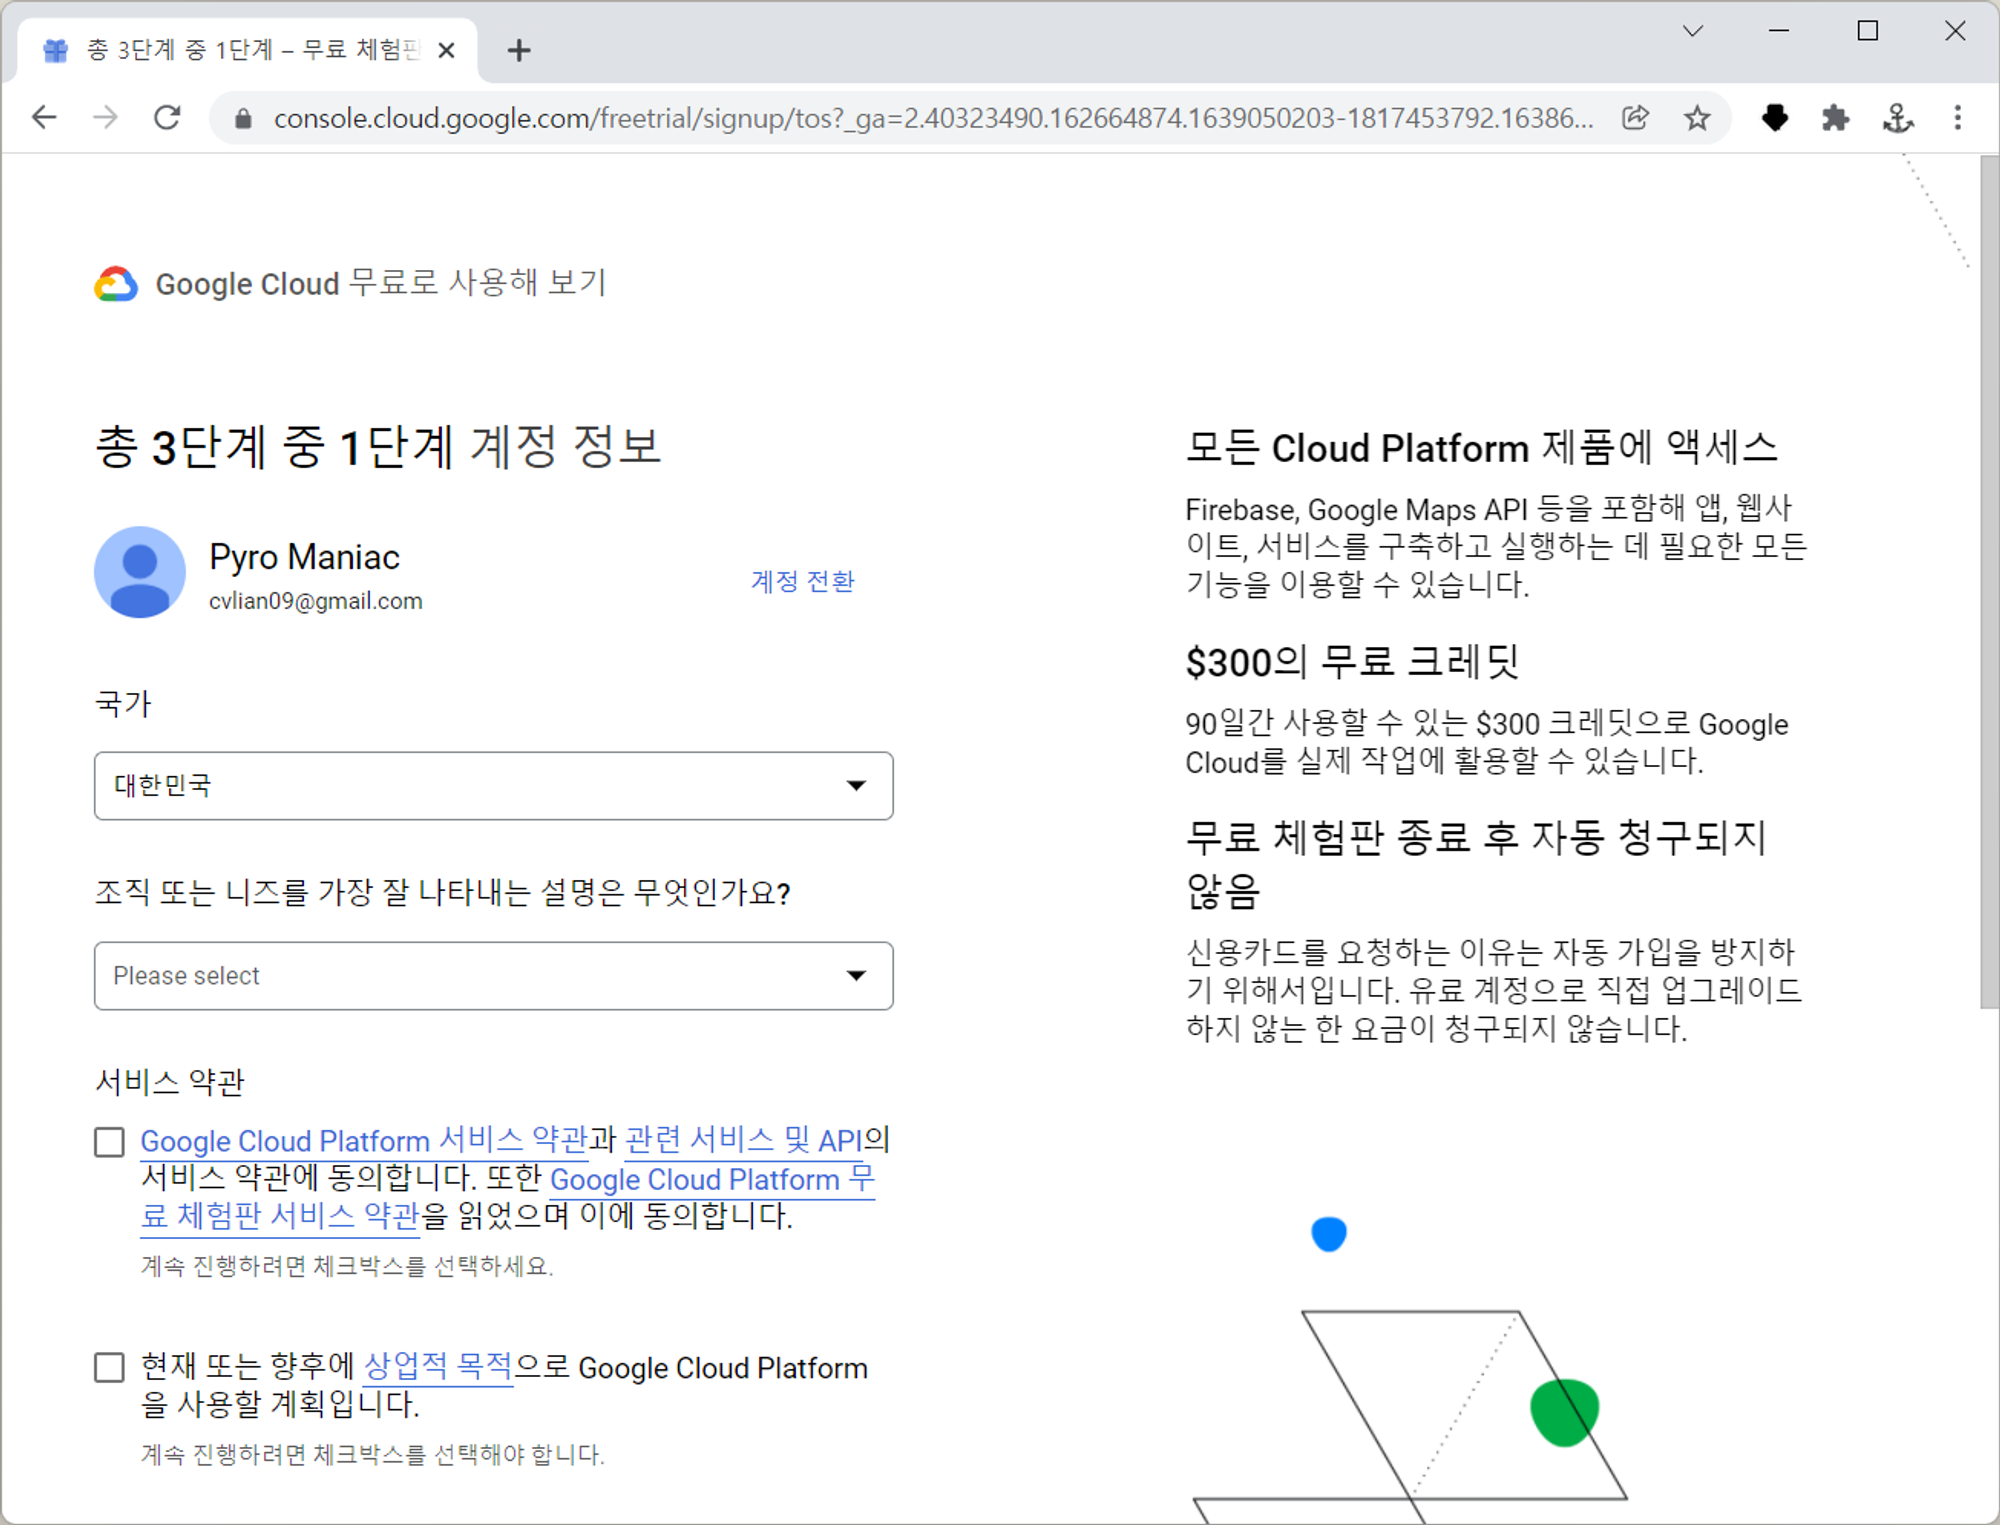Open a new tab with plus button
This screenshot has height=1525, width=2000.
519,50
